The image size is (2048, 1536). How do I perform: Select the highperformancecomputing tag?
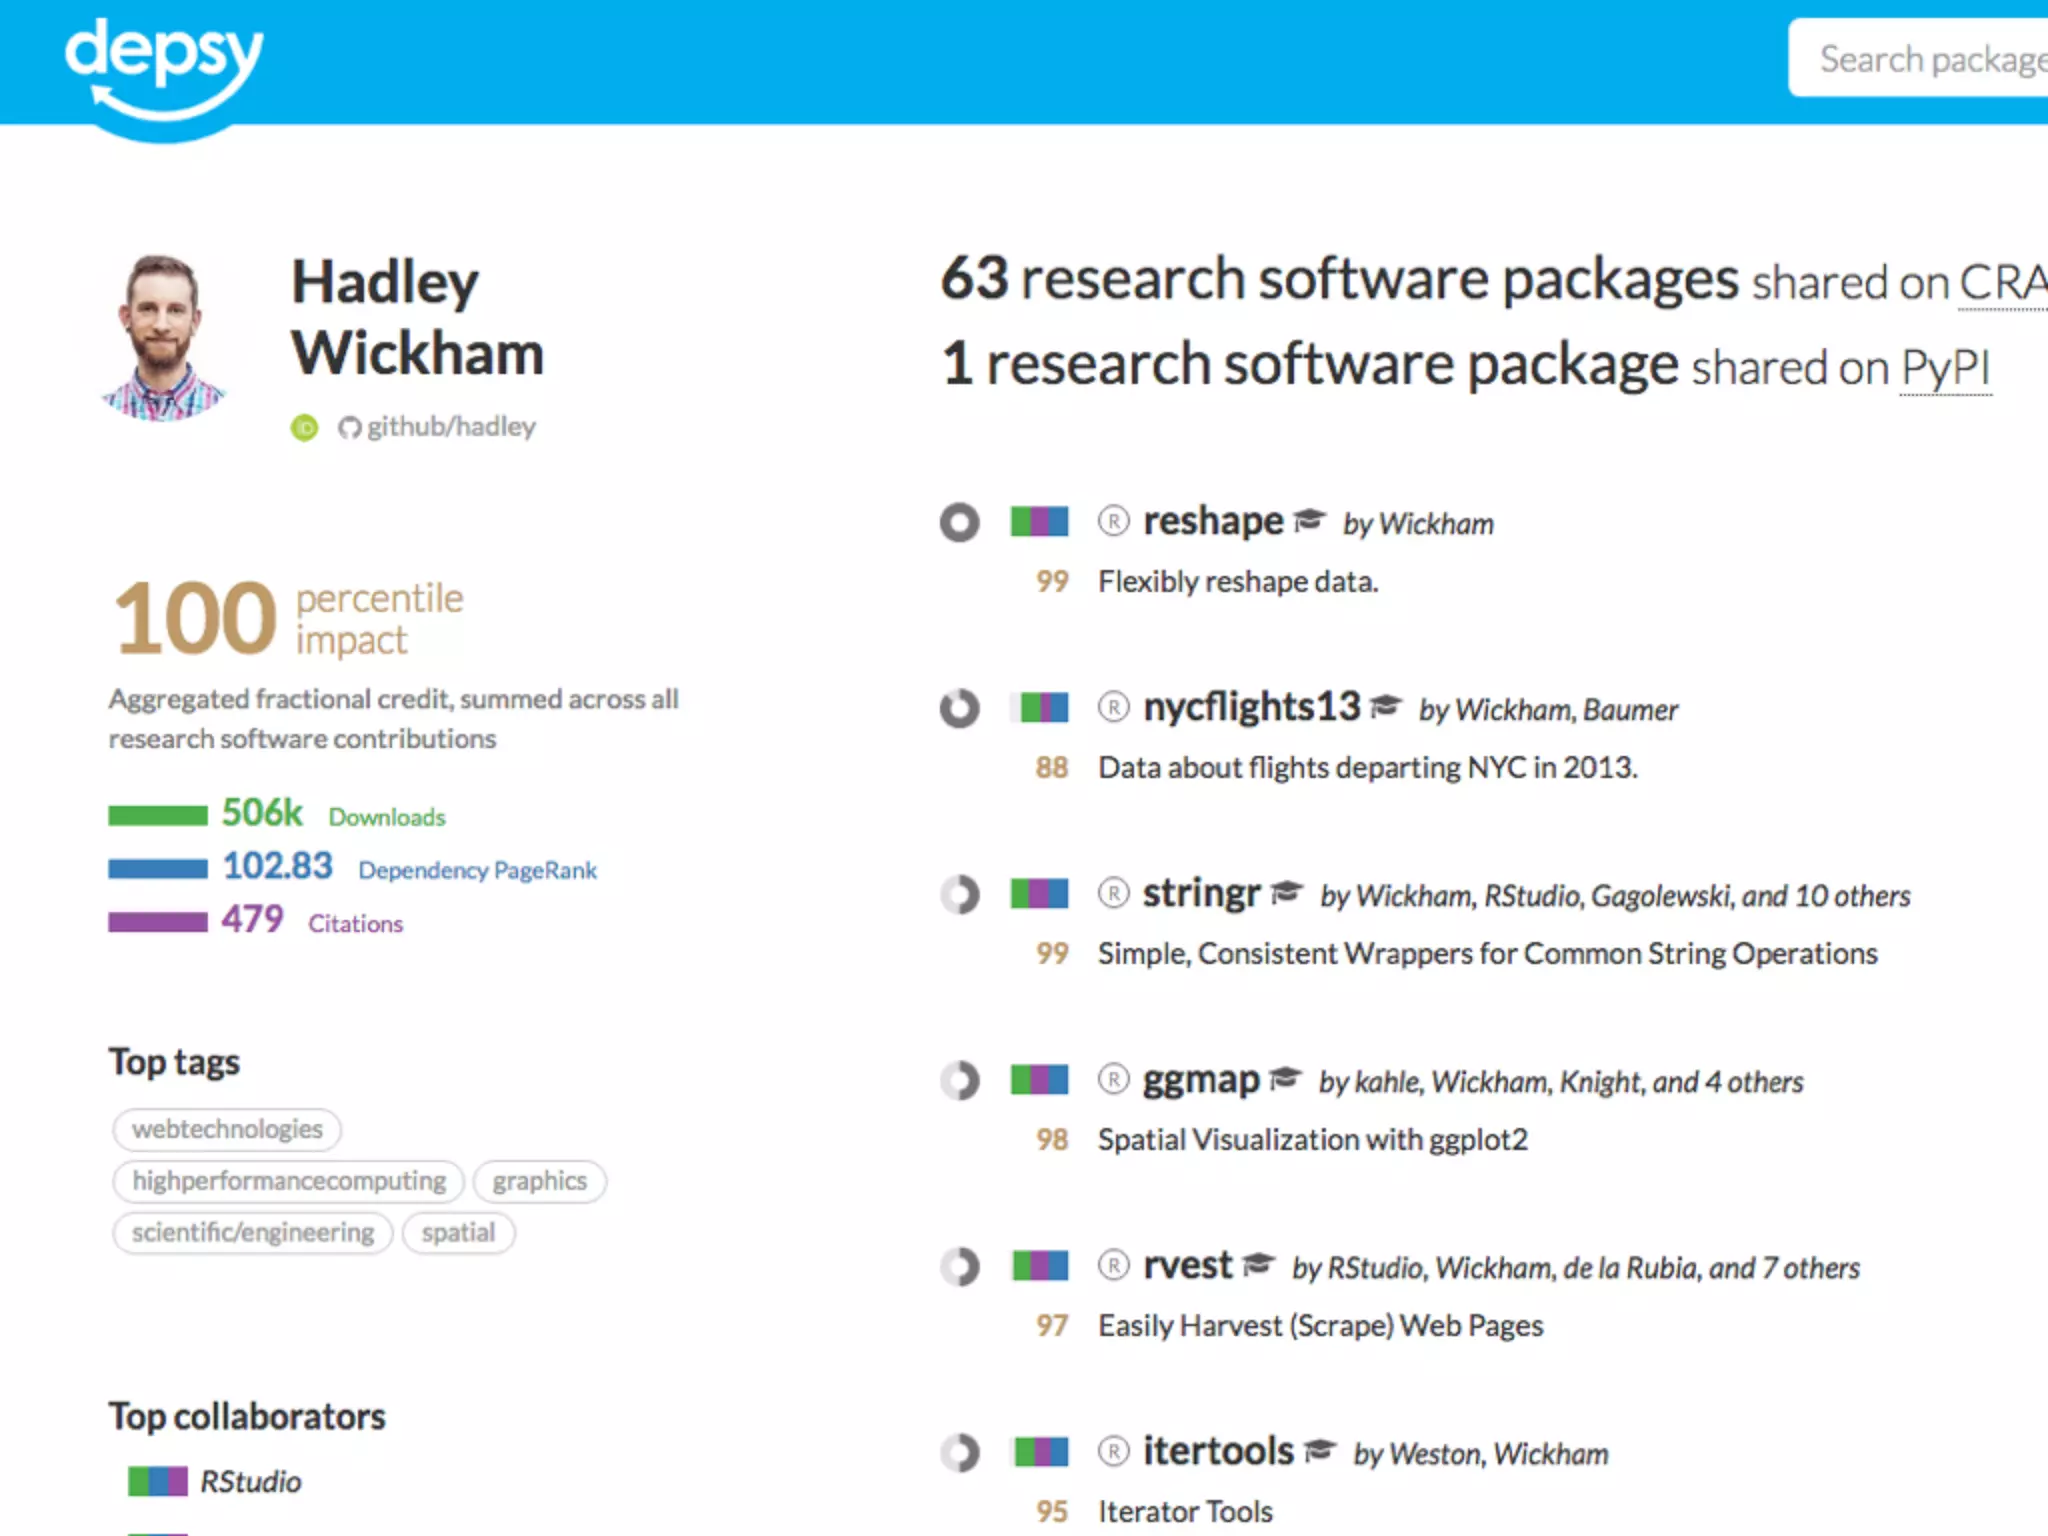289,1181
